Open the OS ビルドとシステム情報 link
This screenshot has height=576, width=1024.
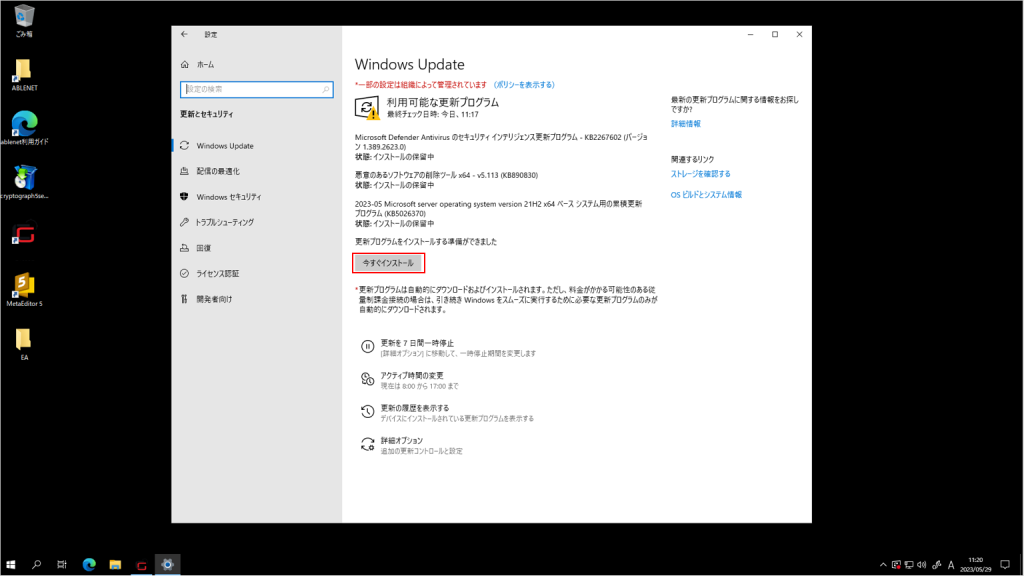click(x=706, y=195)
